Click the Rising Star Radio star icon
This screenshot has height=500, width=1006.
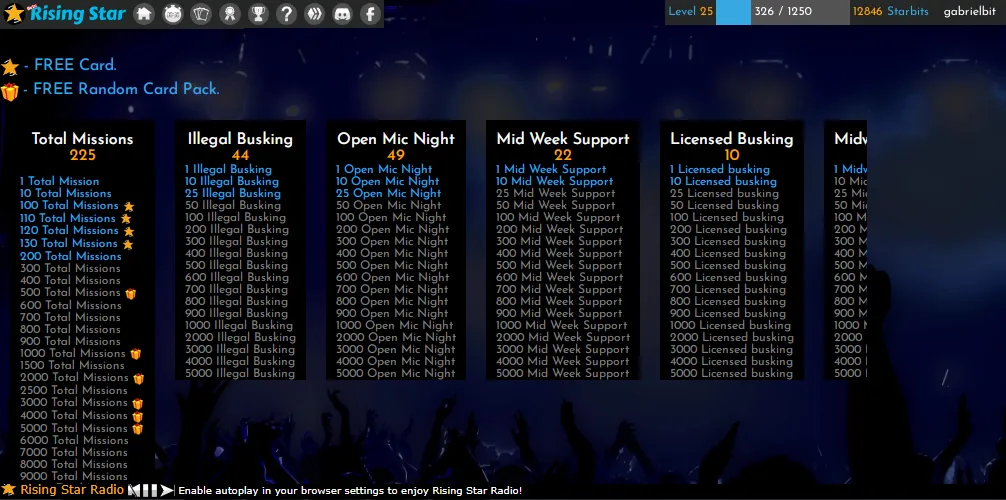(x=8, y=490)
